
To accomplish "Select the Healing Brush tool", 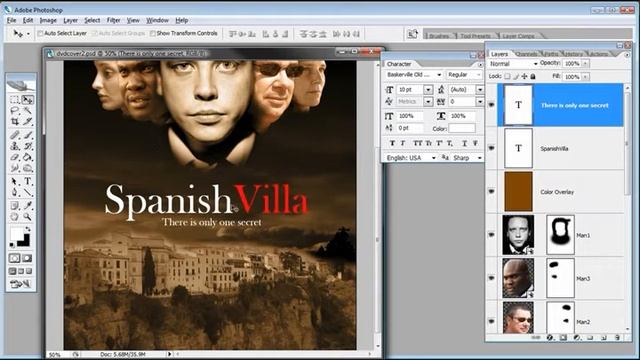I will [15, 135].
